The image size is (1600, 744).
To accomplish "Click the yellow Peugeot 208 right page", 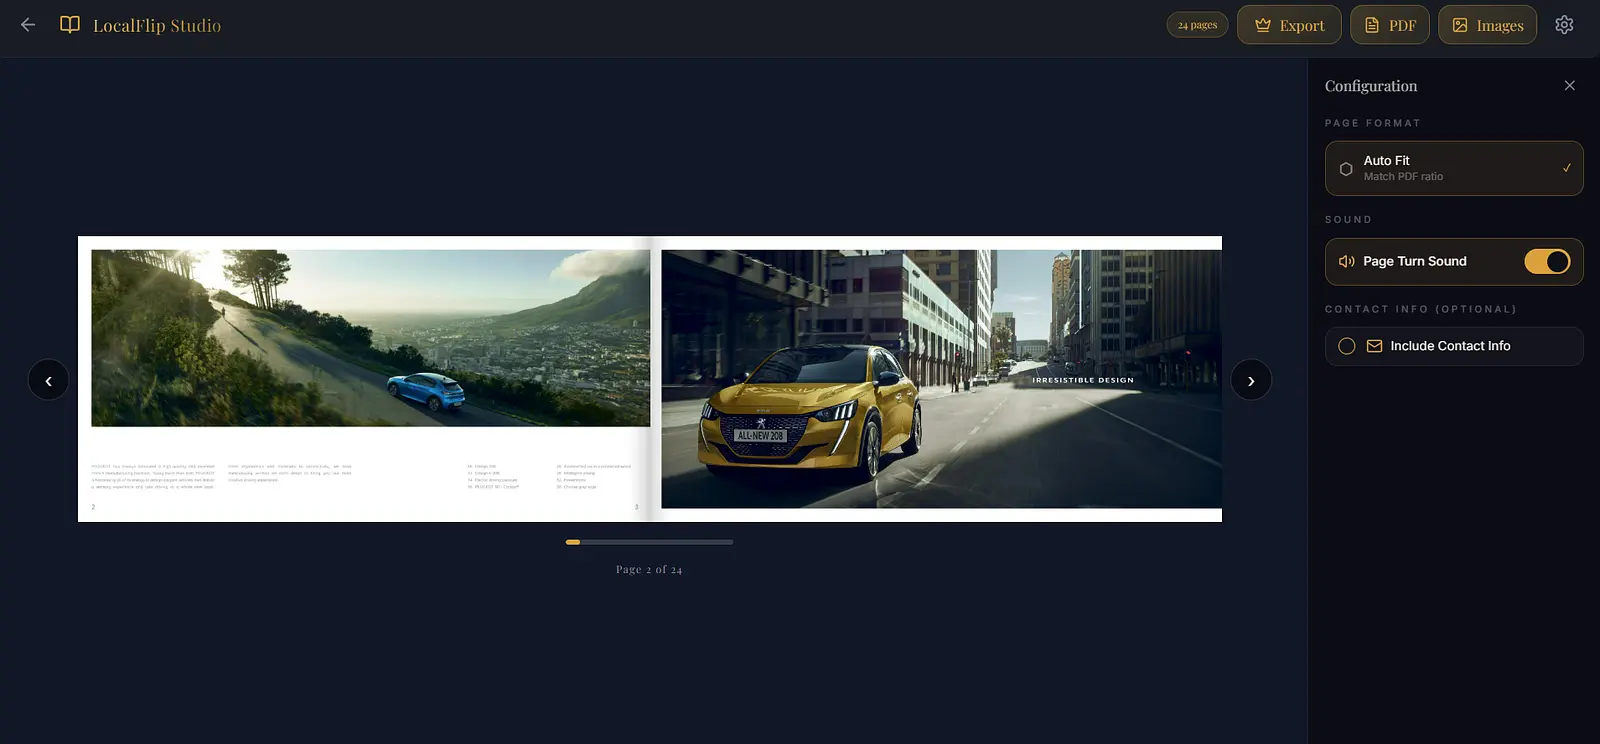I will [941, 379].
